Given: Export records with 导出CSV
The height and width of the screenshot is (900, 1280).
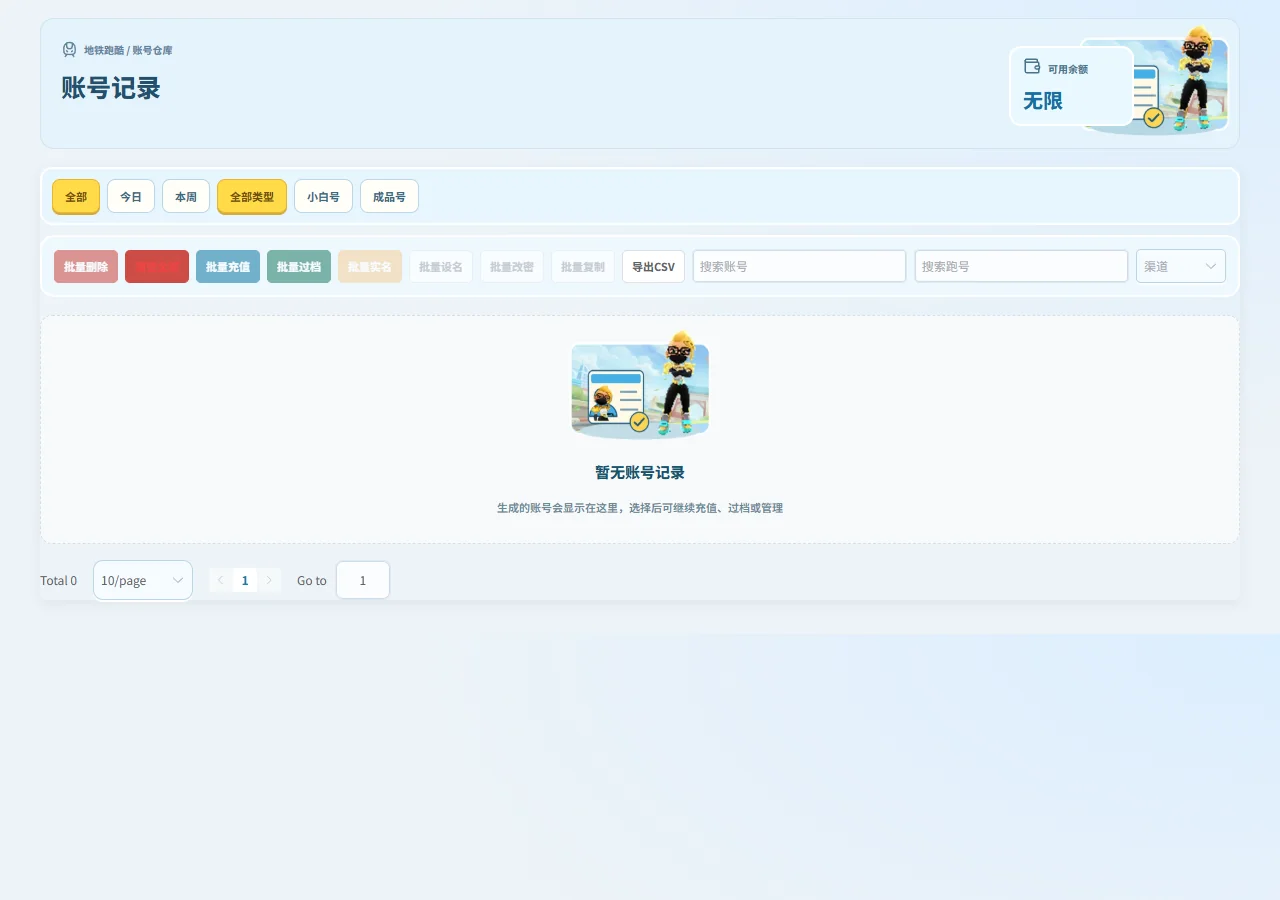Looking at the screenshot, I should click(653, 266).
